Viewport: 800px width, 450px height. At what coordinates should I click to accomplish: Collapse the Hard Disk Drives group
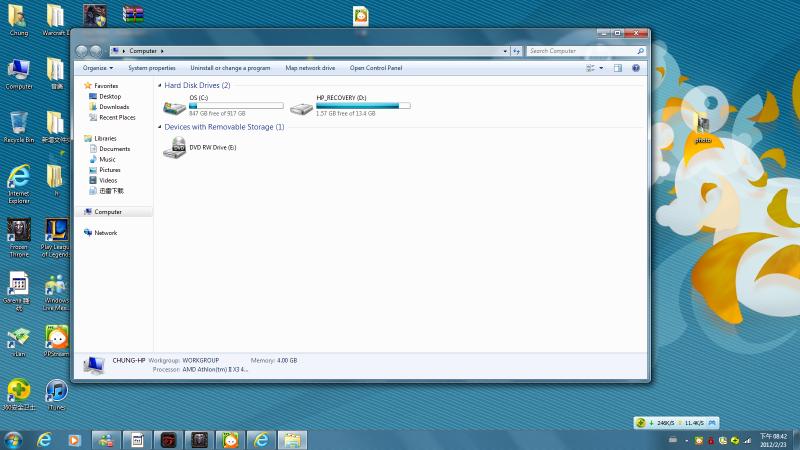pyautogui.click(x=160, y=86)
